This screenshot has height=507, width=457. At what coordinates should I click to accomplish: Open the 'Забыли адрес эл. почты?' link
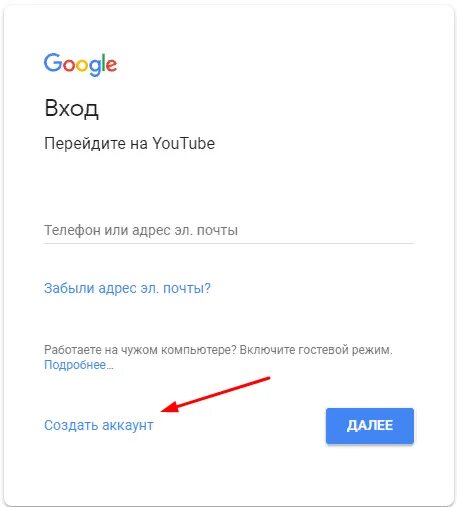[127, 288]
